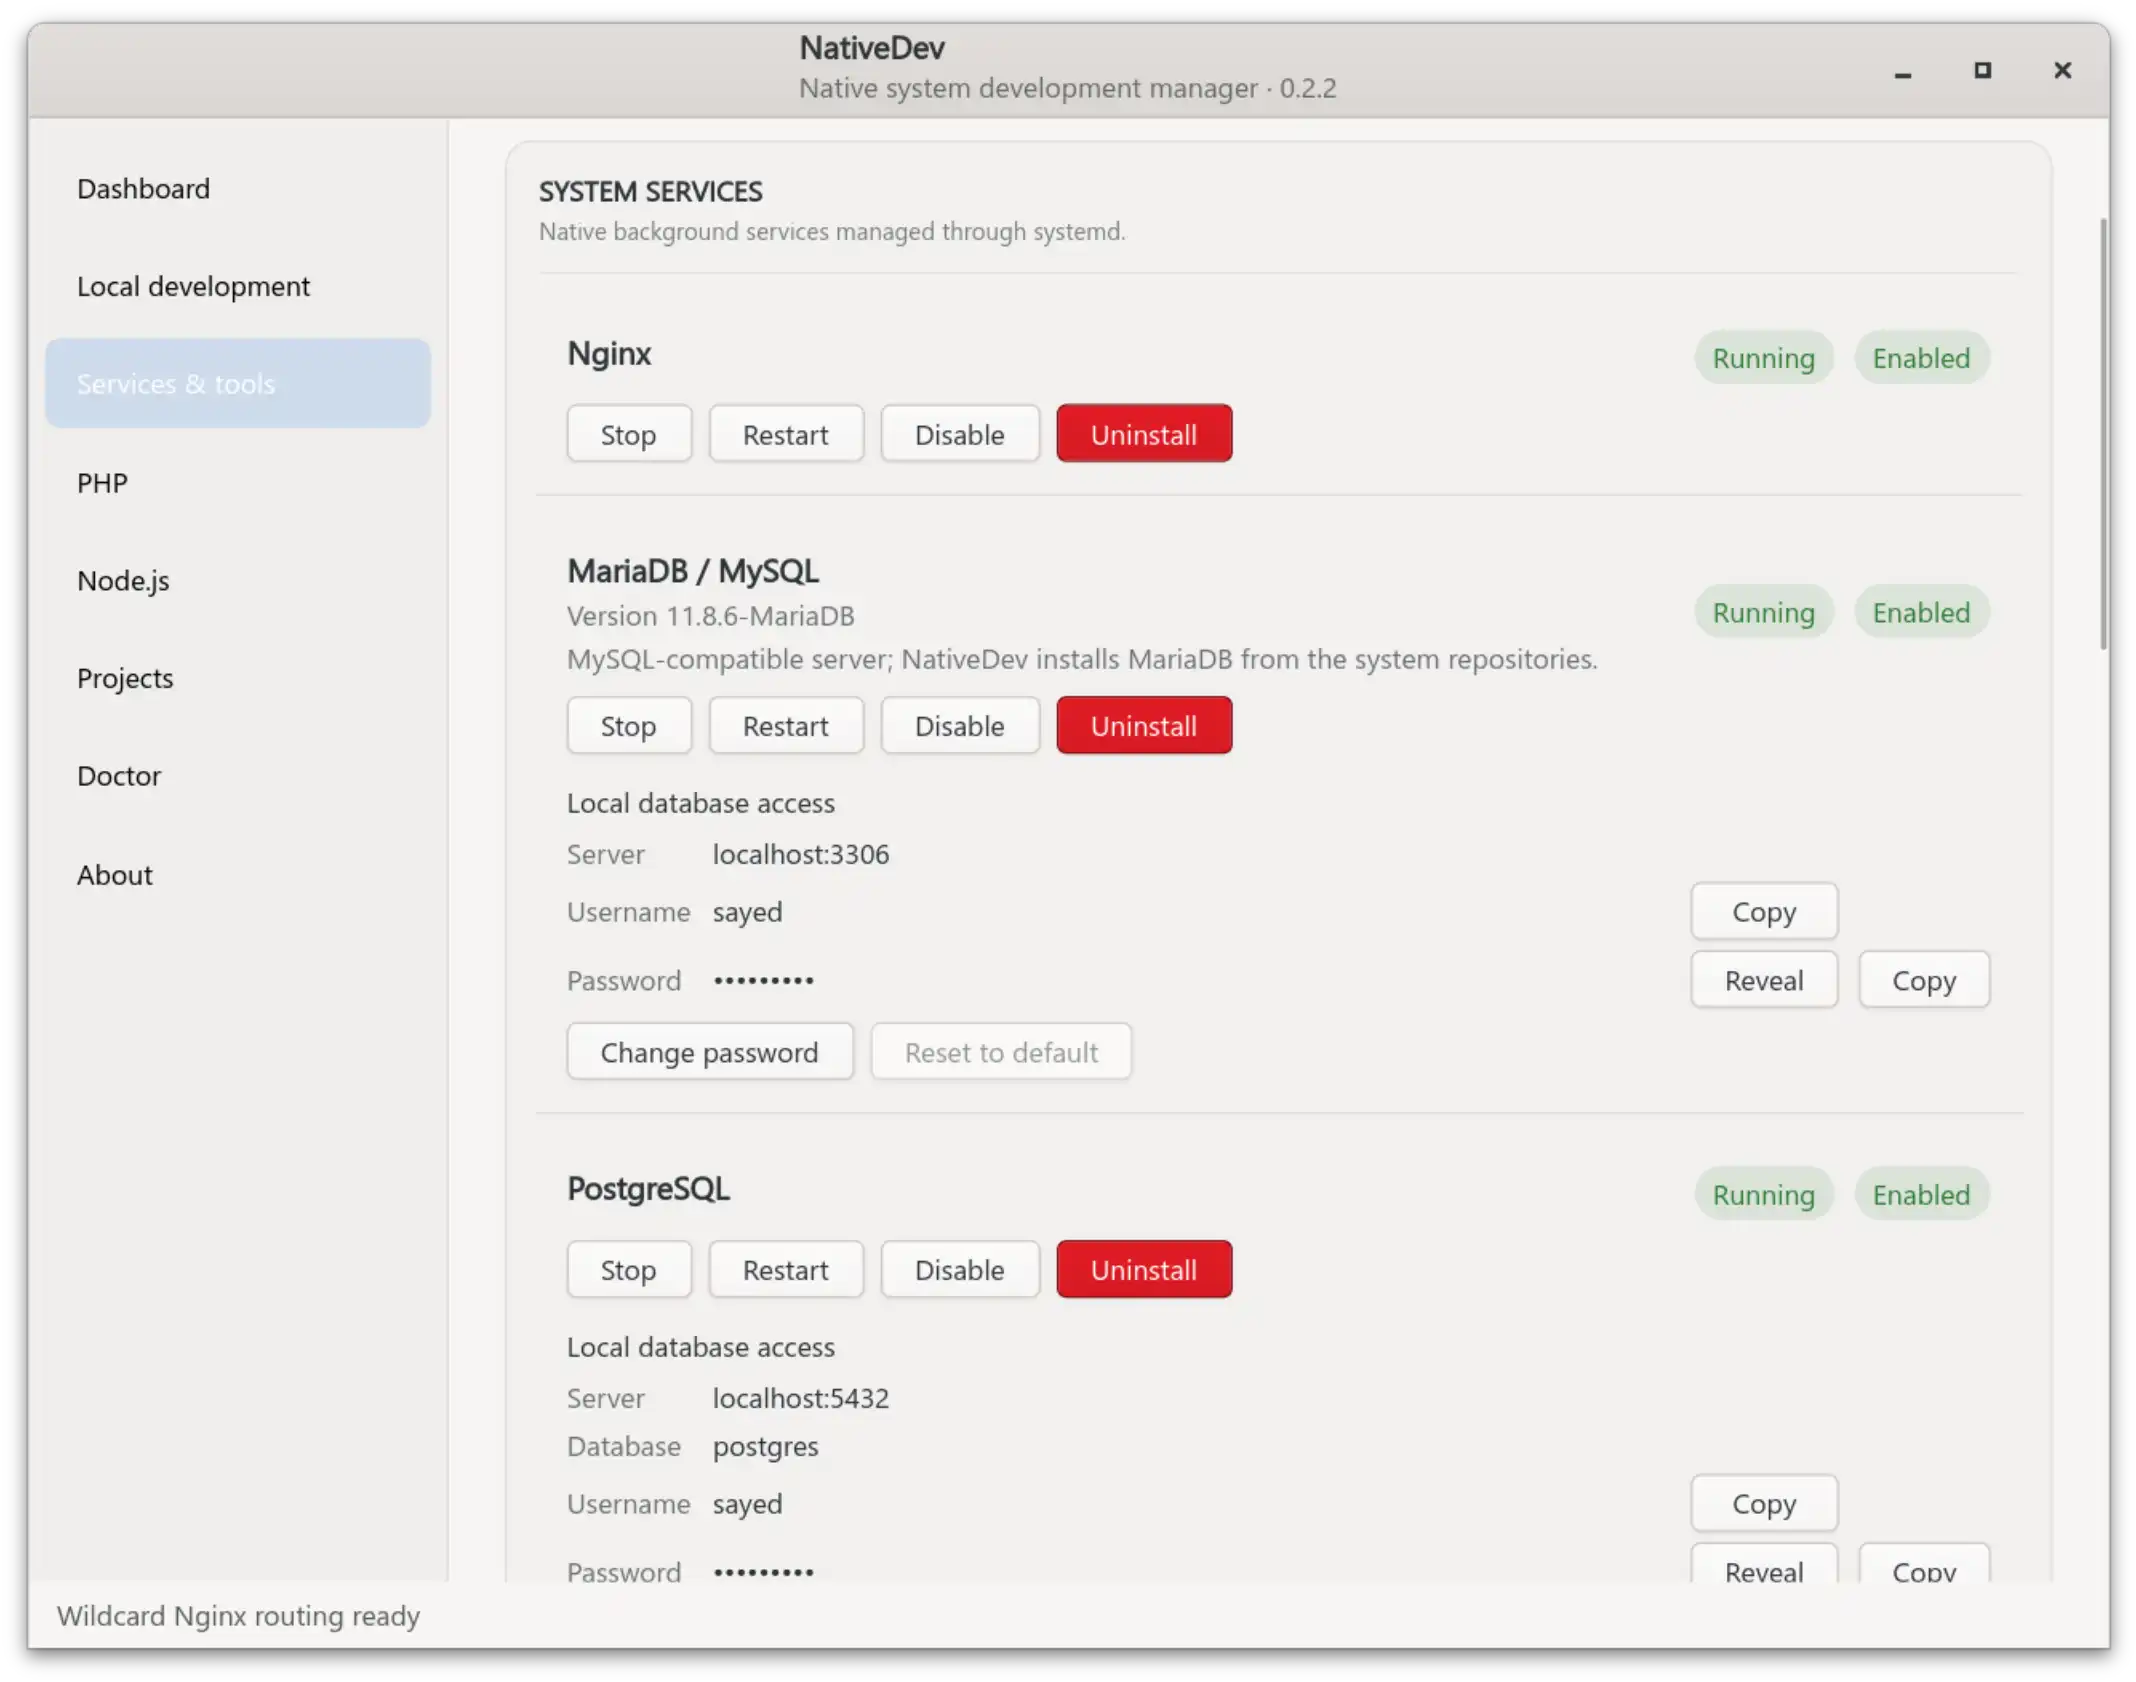Disable the PostgreSQL service

[x=960, y=1270]
